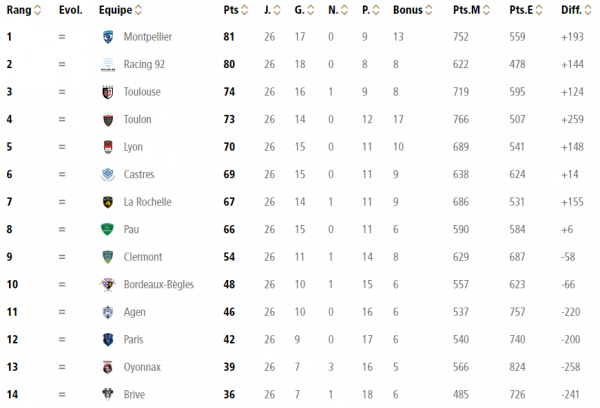Open the Castres team name link

(x=139, y=175)
